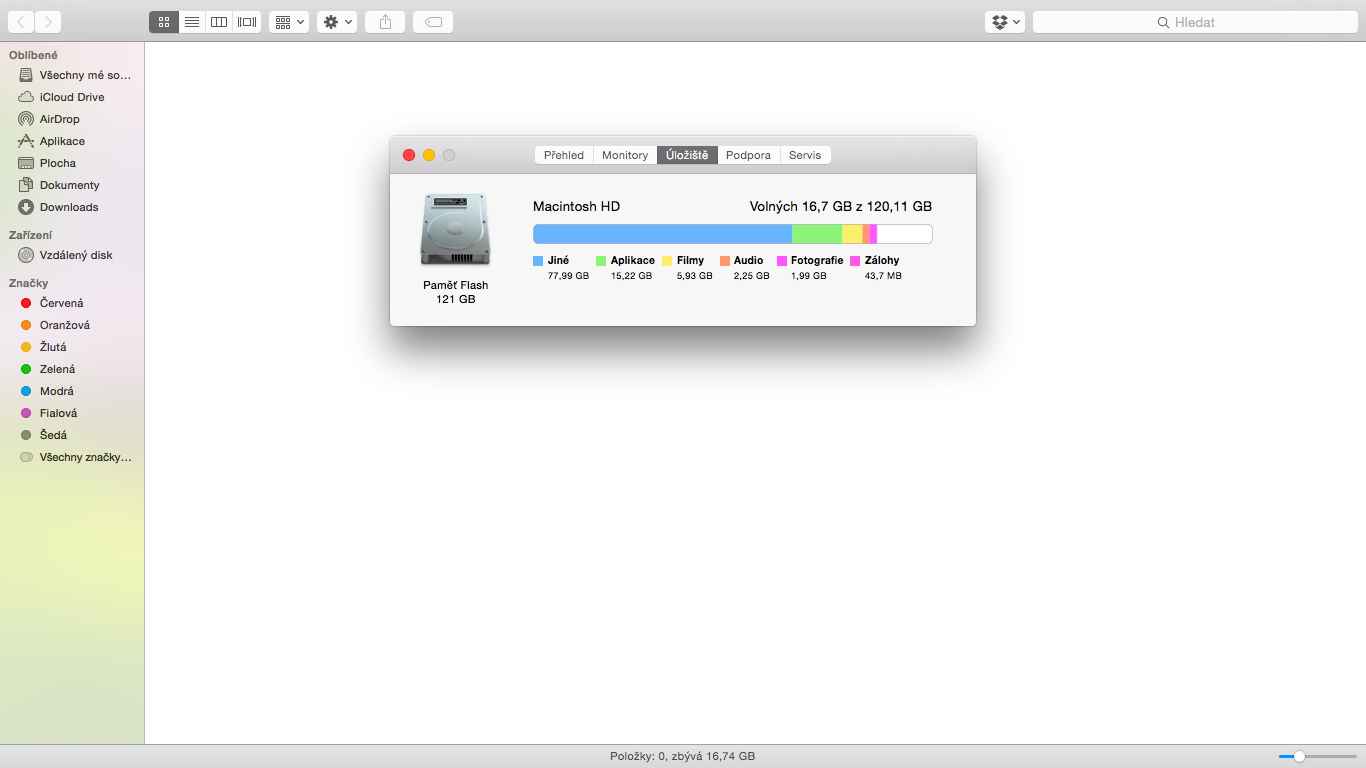The height and width of the screenshot is (768, 1366).
Task: Click the magenta Fotografie legend swatch
Action: tap(782, 261)
